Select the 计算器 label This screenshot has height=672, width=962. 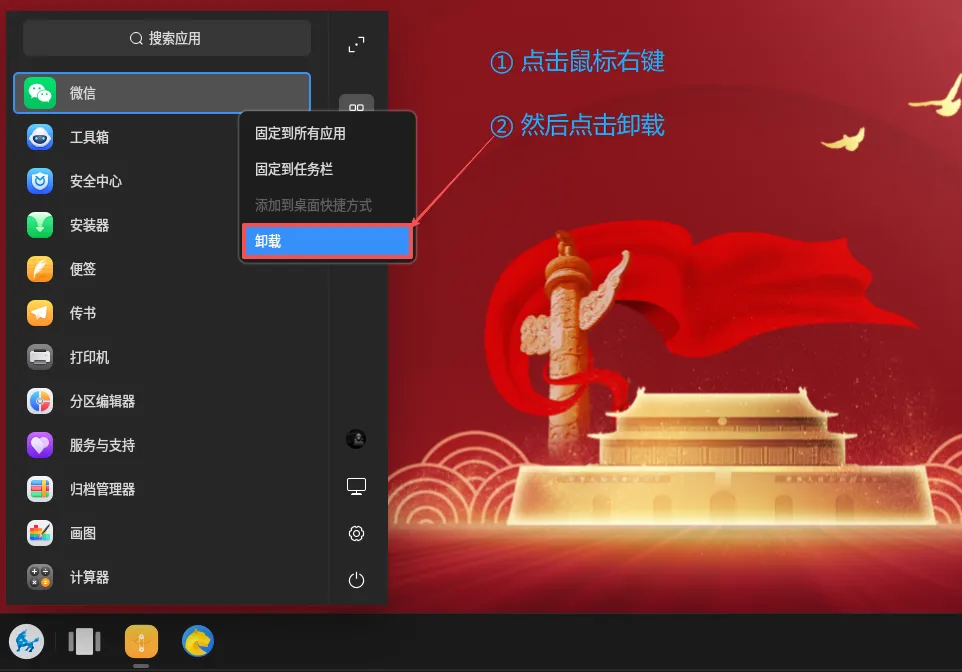coord(90,577)
